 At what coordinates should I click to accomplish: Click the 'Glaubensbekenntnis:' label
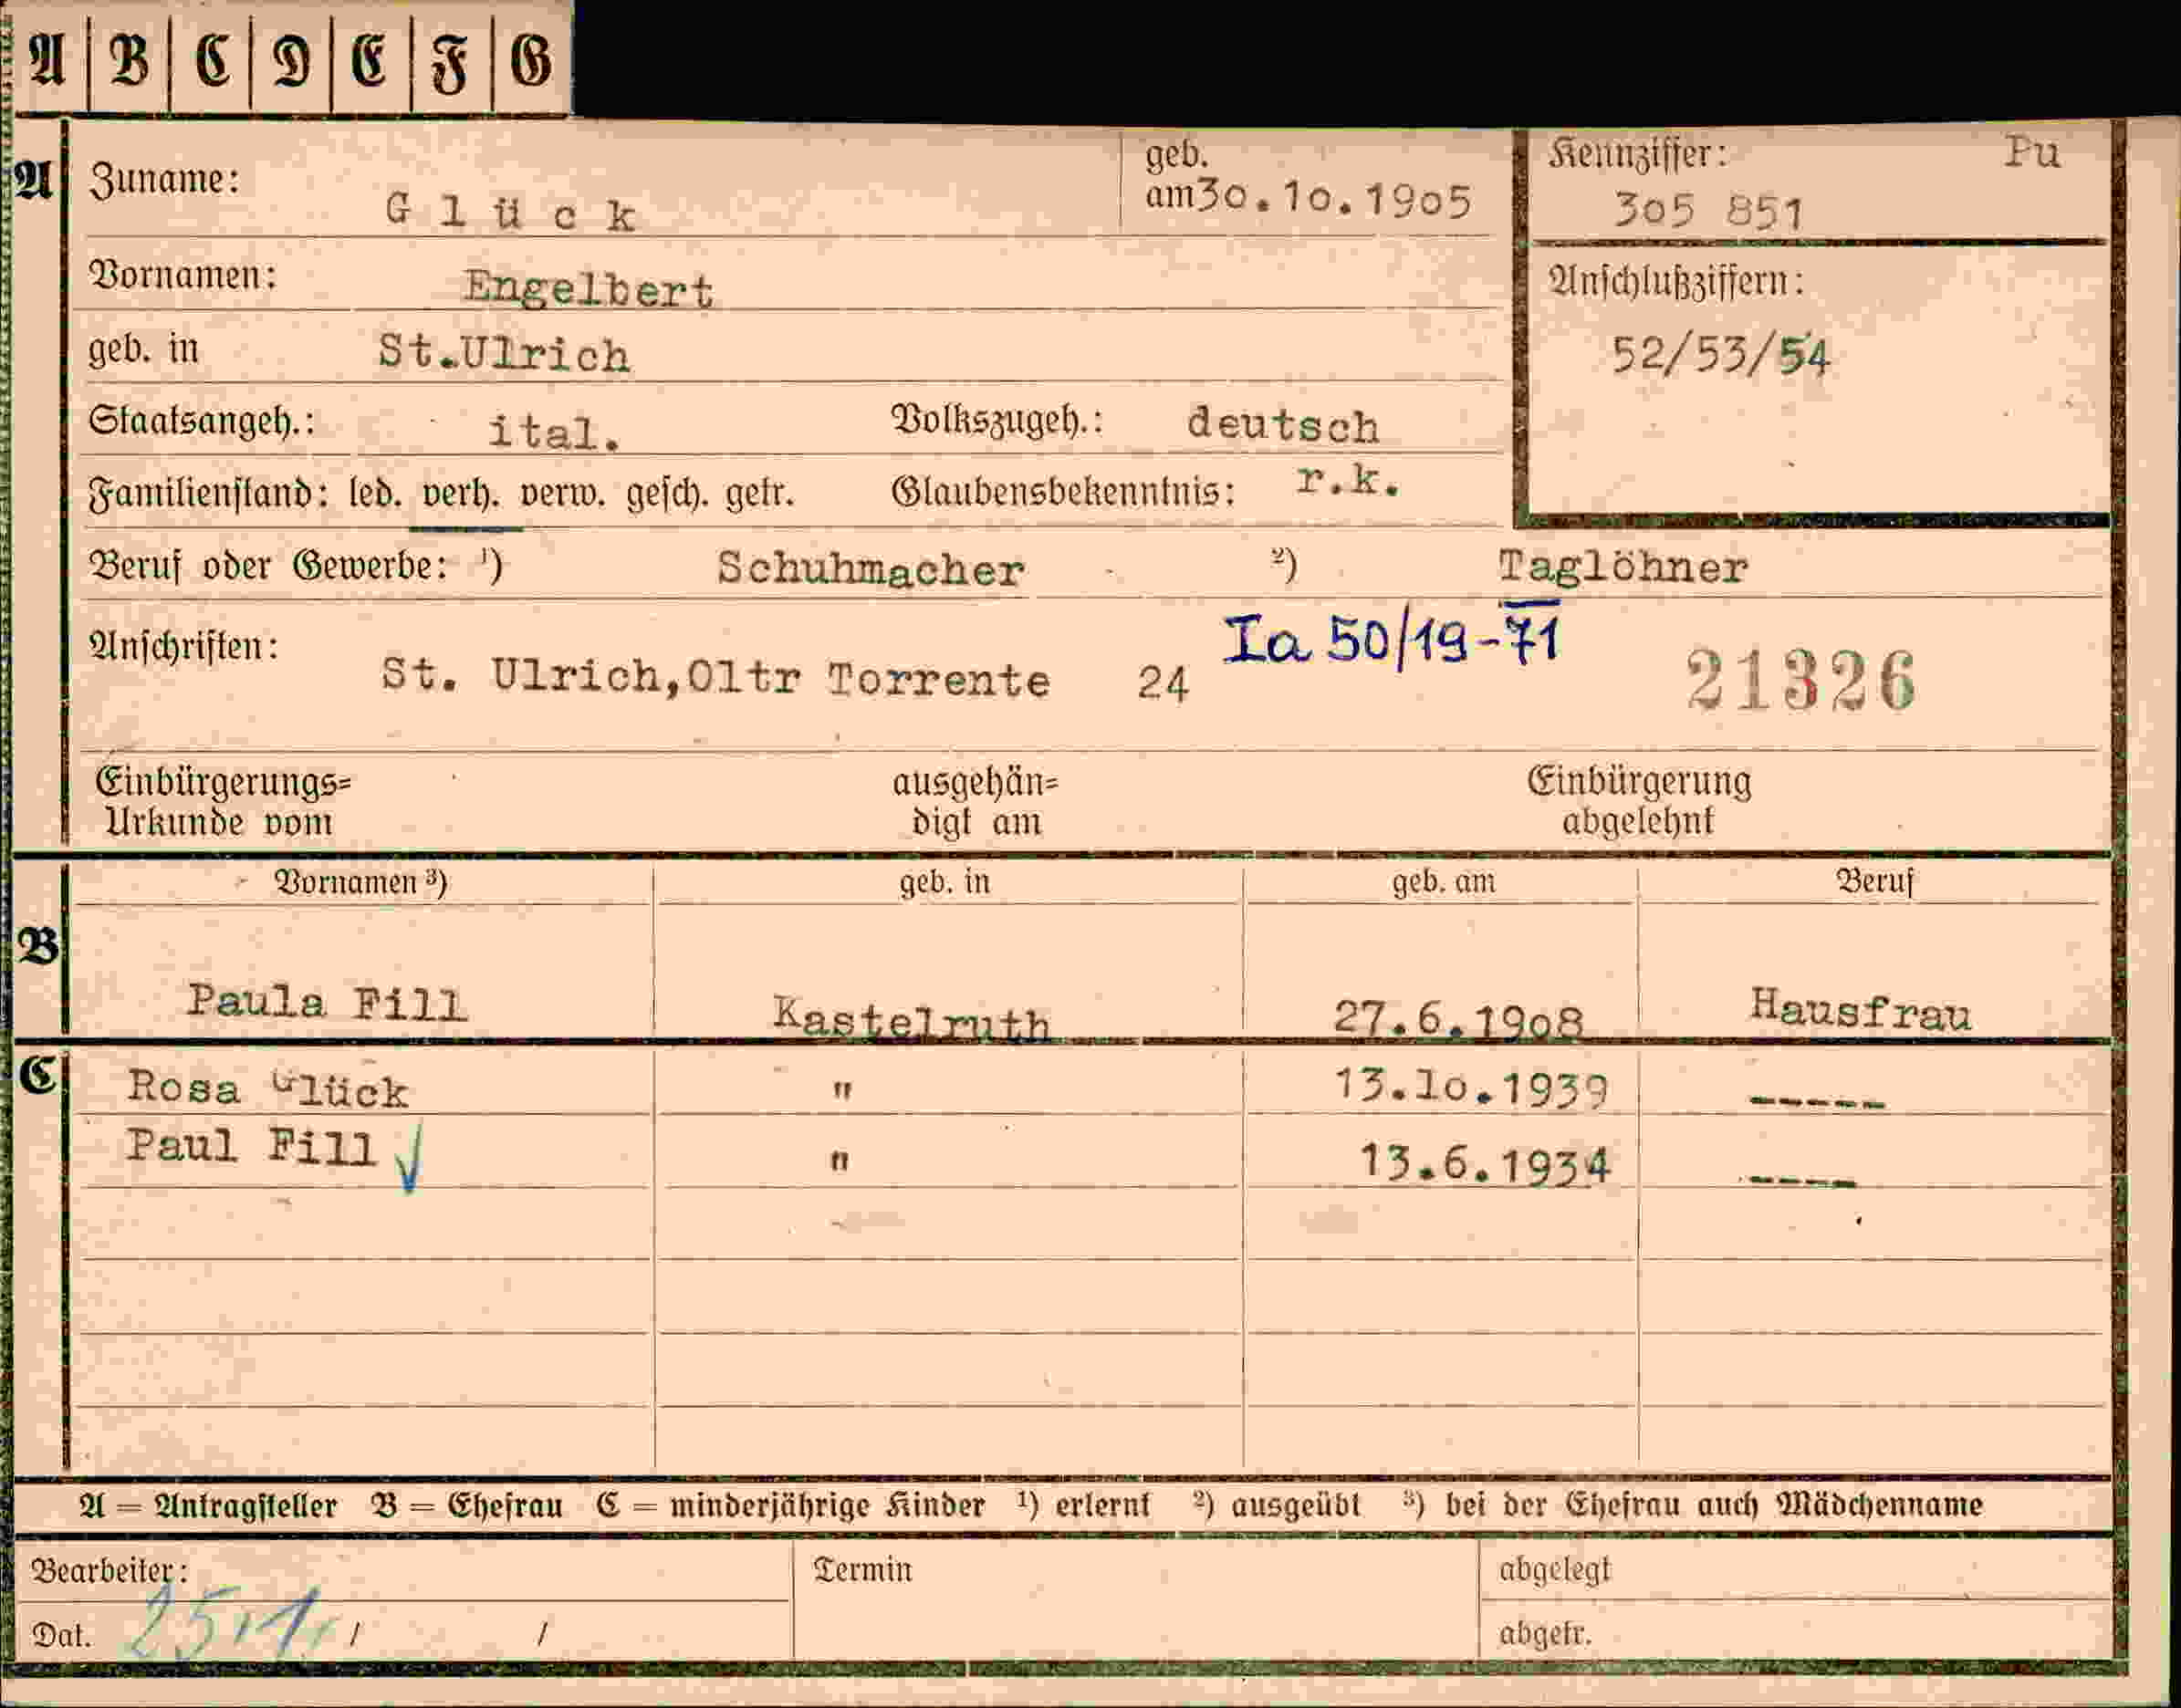[1063, 492]
